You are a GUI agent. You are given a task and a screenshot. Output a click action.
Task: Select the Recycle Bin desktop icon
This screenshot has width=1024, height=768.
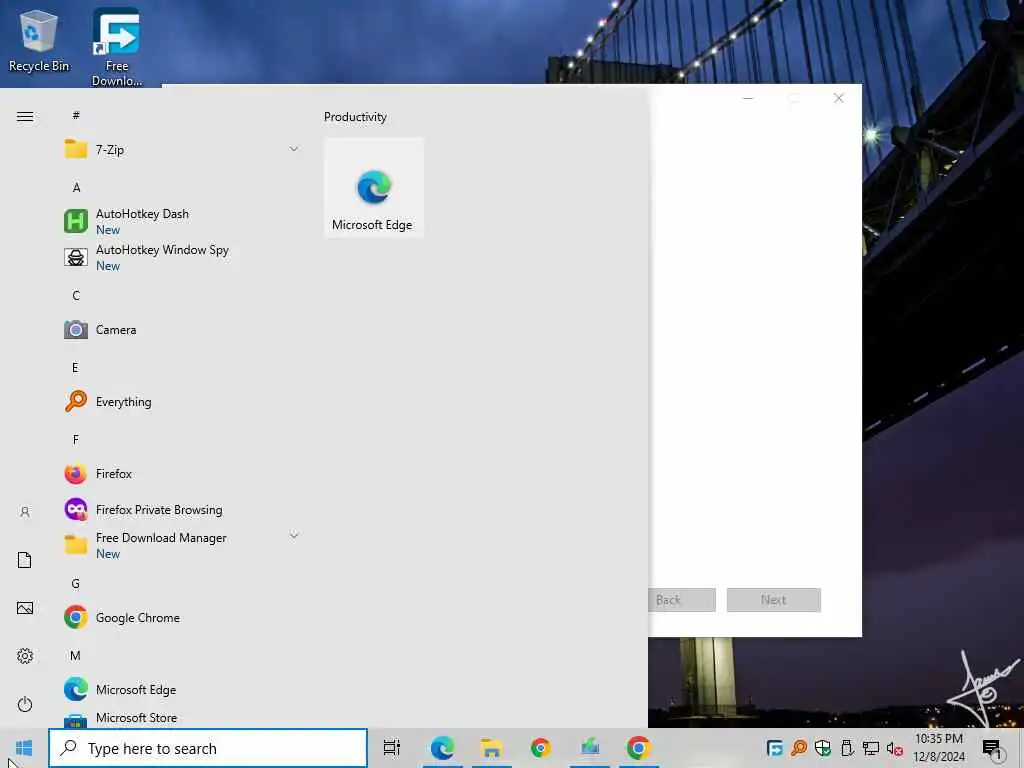39,40
